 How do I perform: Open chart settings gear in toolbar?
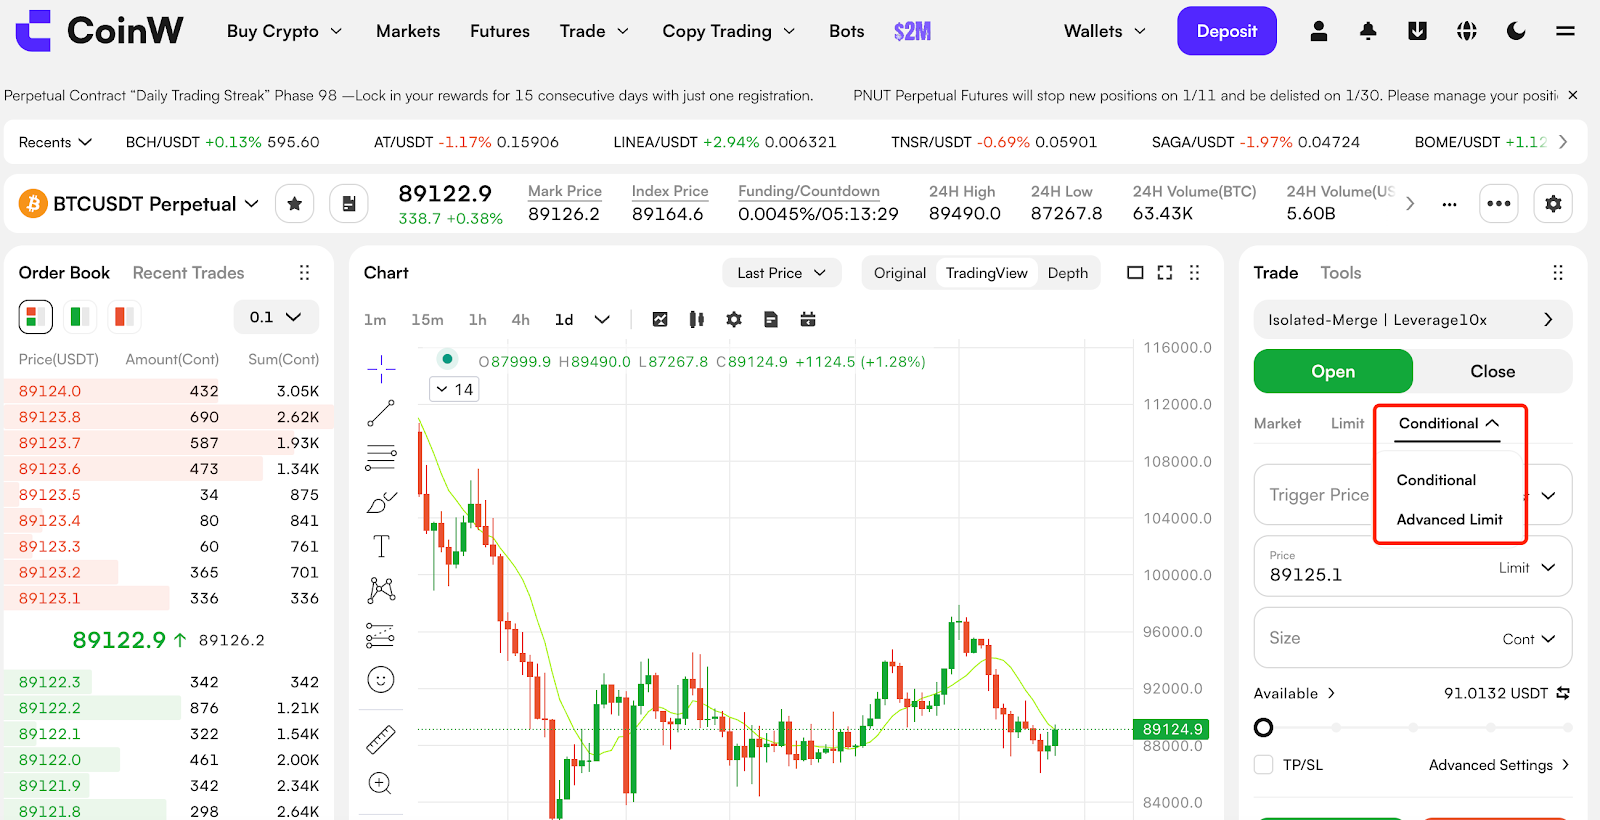click(734, 320)
